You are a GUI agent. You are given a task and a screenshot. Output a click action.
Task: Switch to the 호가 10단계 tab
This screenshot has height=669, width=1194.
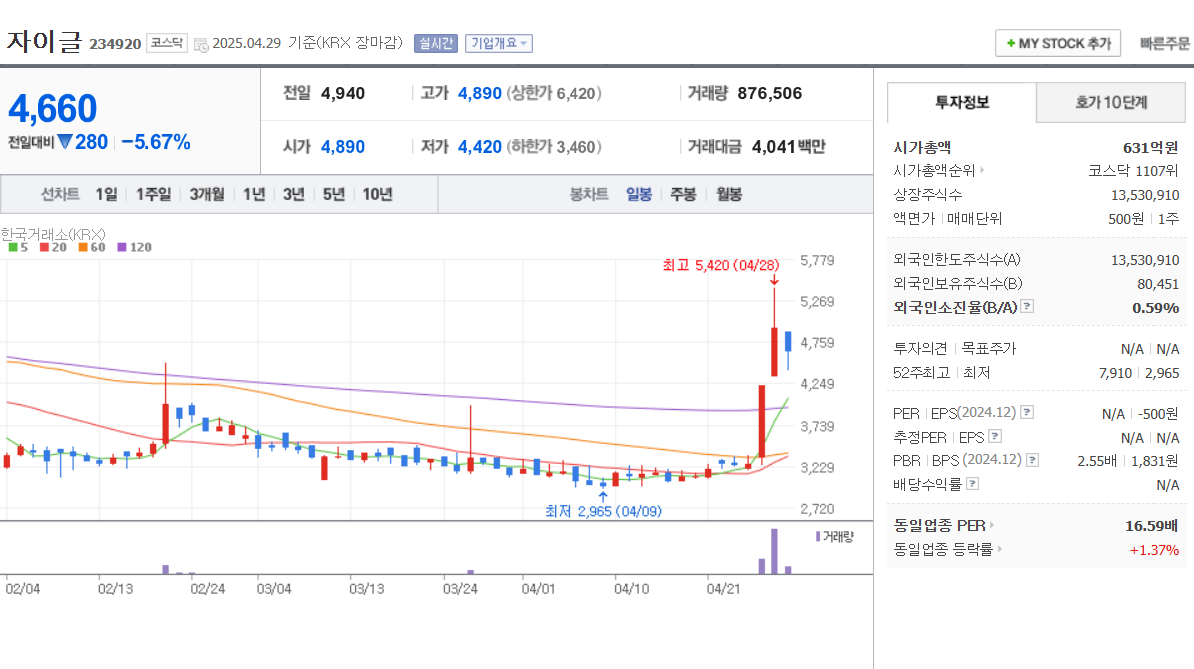pos(1110,102)
